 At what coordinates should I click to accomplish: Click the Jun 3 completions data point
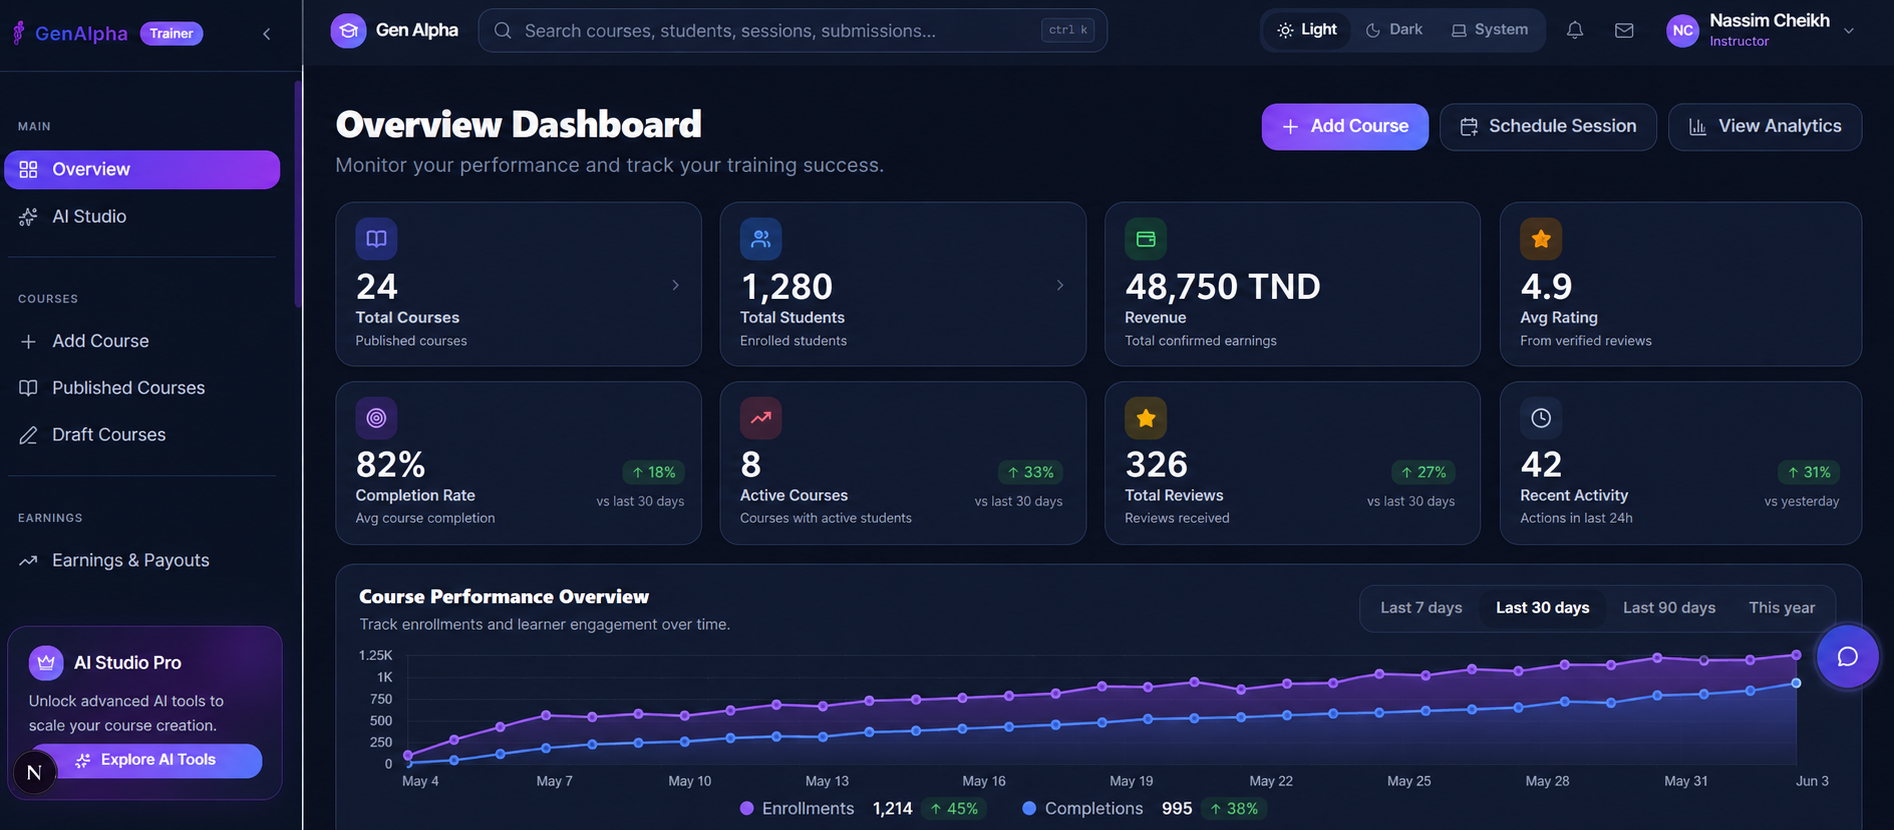point(1796,683)
